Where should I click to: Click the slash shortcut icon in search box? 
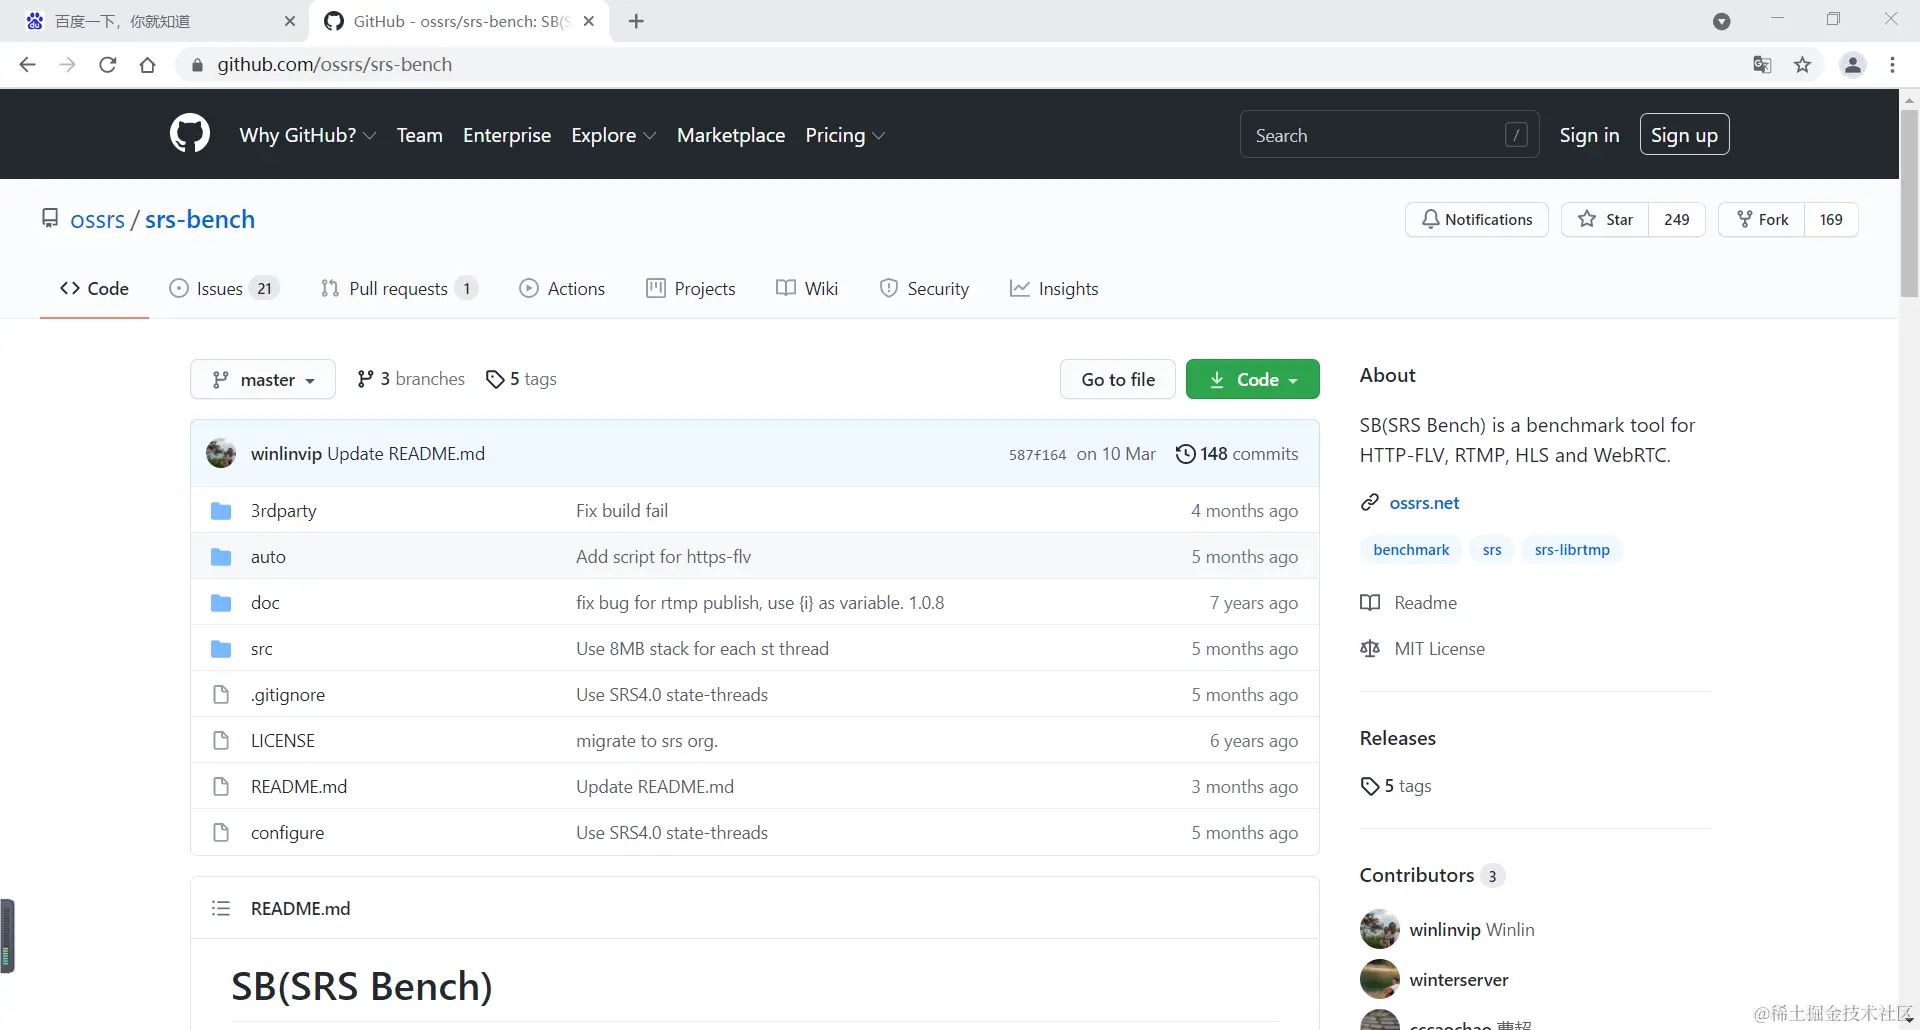coord(1516,135)
